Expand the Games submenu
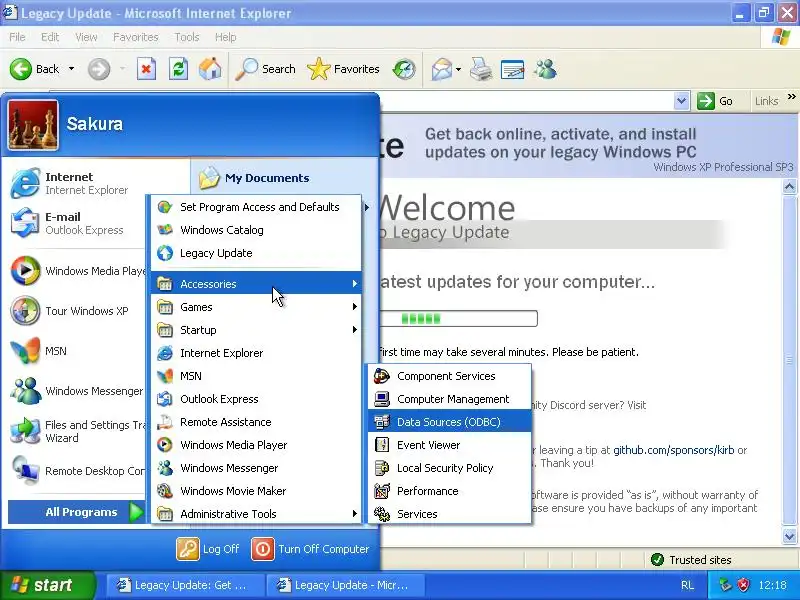This screenshot has height=600, width=800. (x=256, y=307)
